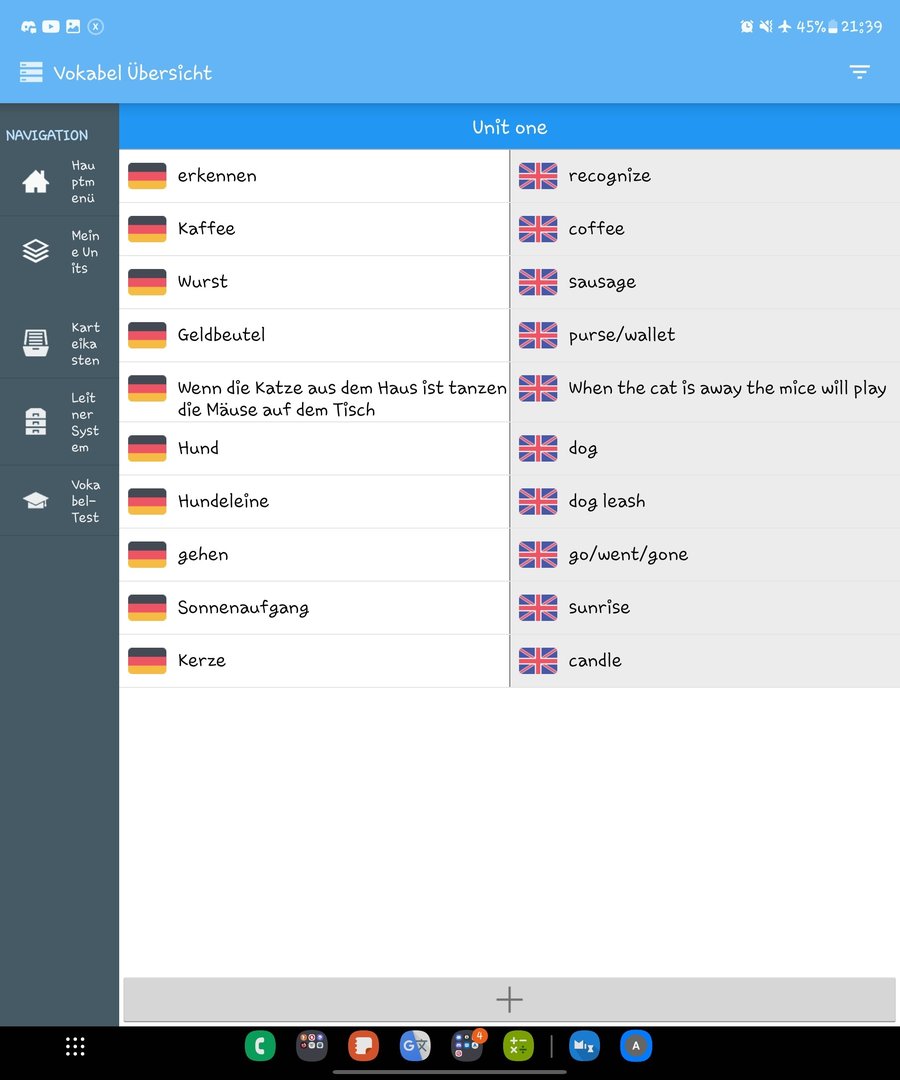Open the Karteikasten card box icon
900x1080 pixels.
point(36,343)
